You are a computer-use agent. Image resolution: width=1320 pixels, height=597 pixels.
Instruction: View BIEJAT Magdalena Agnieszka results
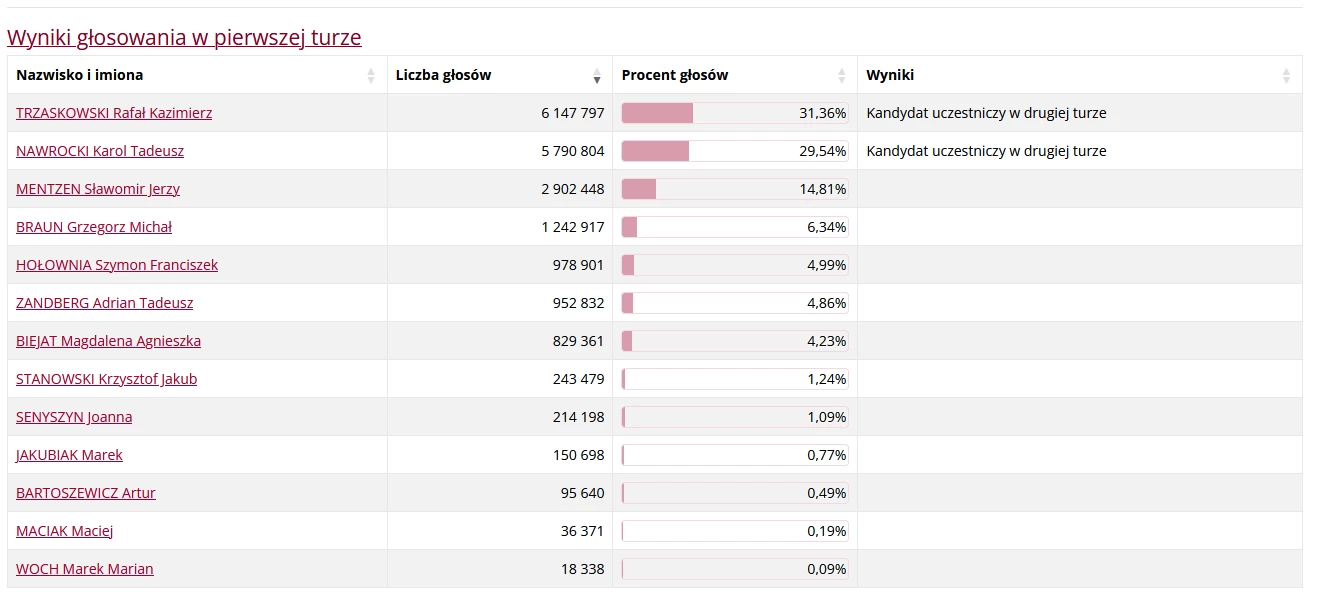(108, 341)
